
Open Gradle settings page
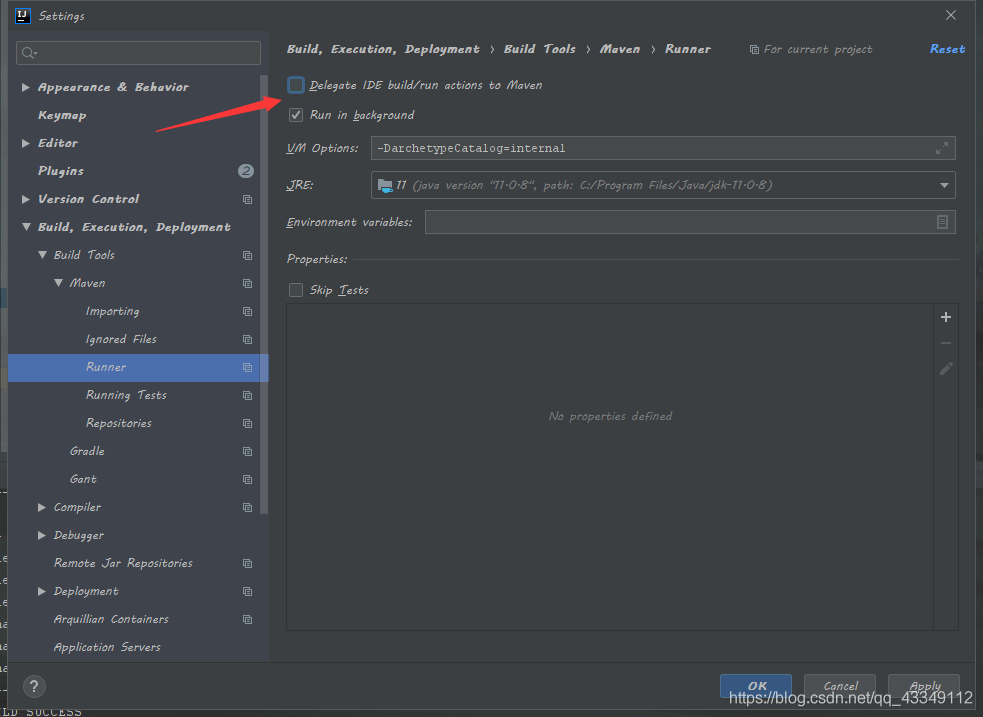(87, 451)
